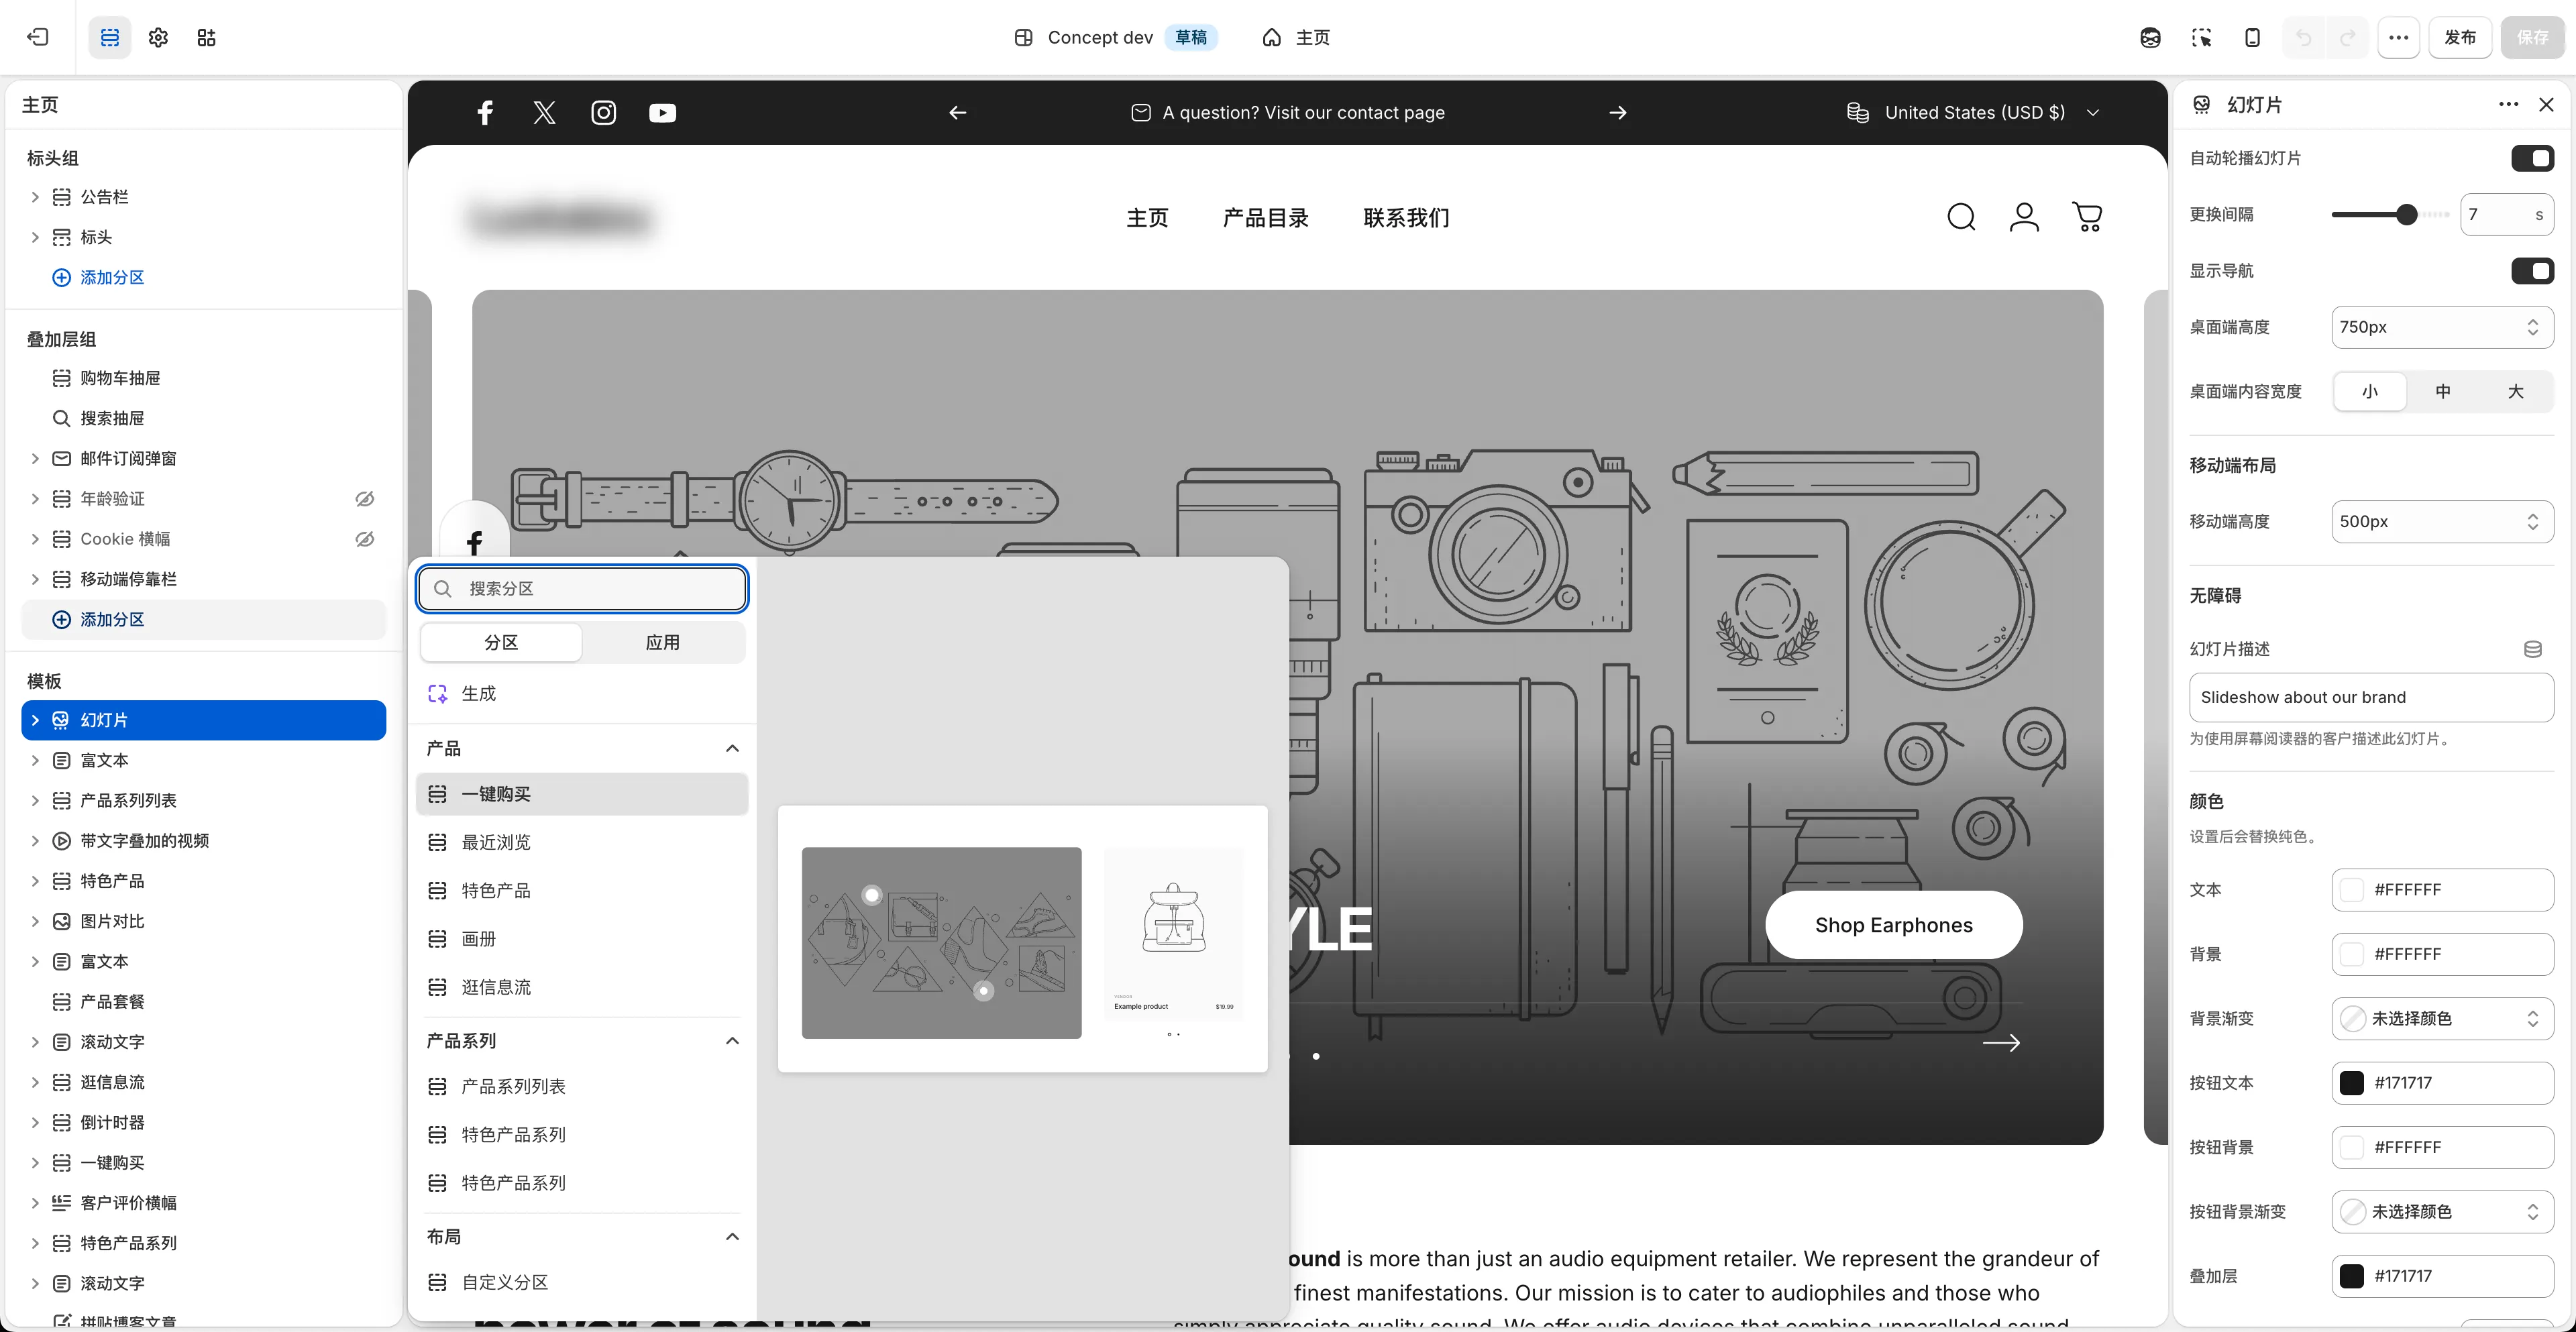Image resolution: width=2576 pixels, height=1332 pixels.
Task: Open United States (USD $) country selector
Action: click(1972, 112)
